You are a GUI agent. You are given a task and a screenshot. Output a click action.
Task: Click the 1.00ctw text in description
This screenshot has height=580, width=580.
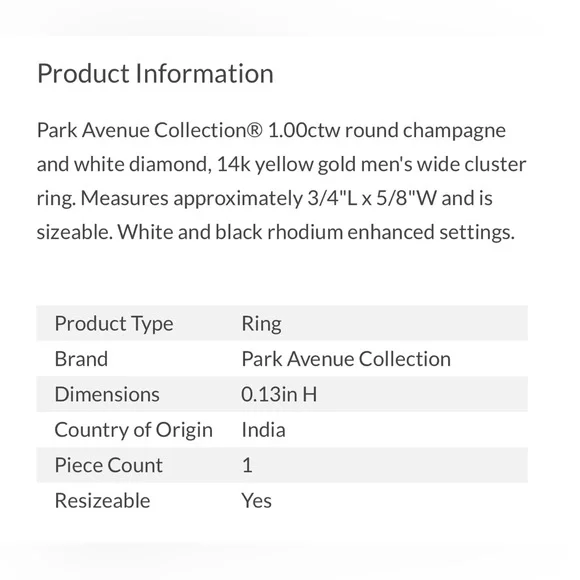[x=304, y=130]
